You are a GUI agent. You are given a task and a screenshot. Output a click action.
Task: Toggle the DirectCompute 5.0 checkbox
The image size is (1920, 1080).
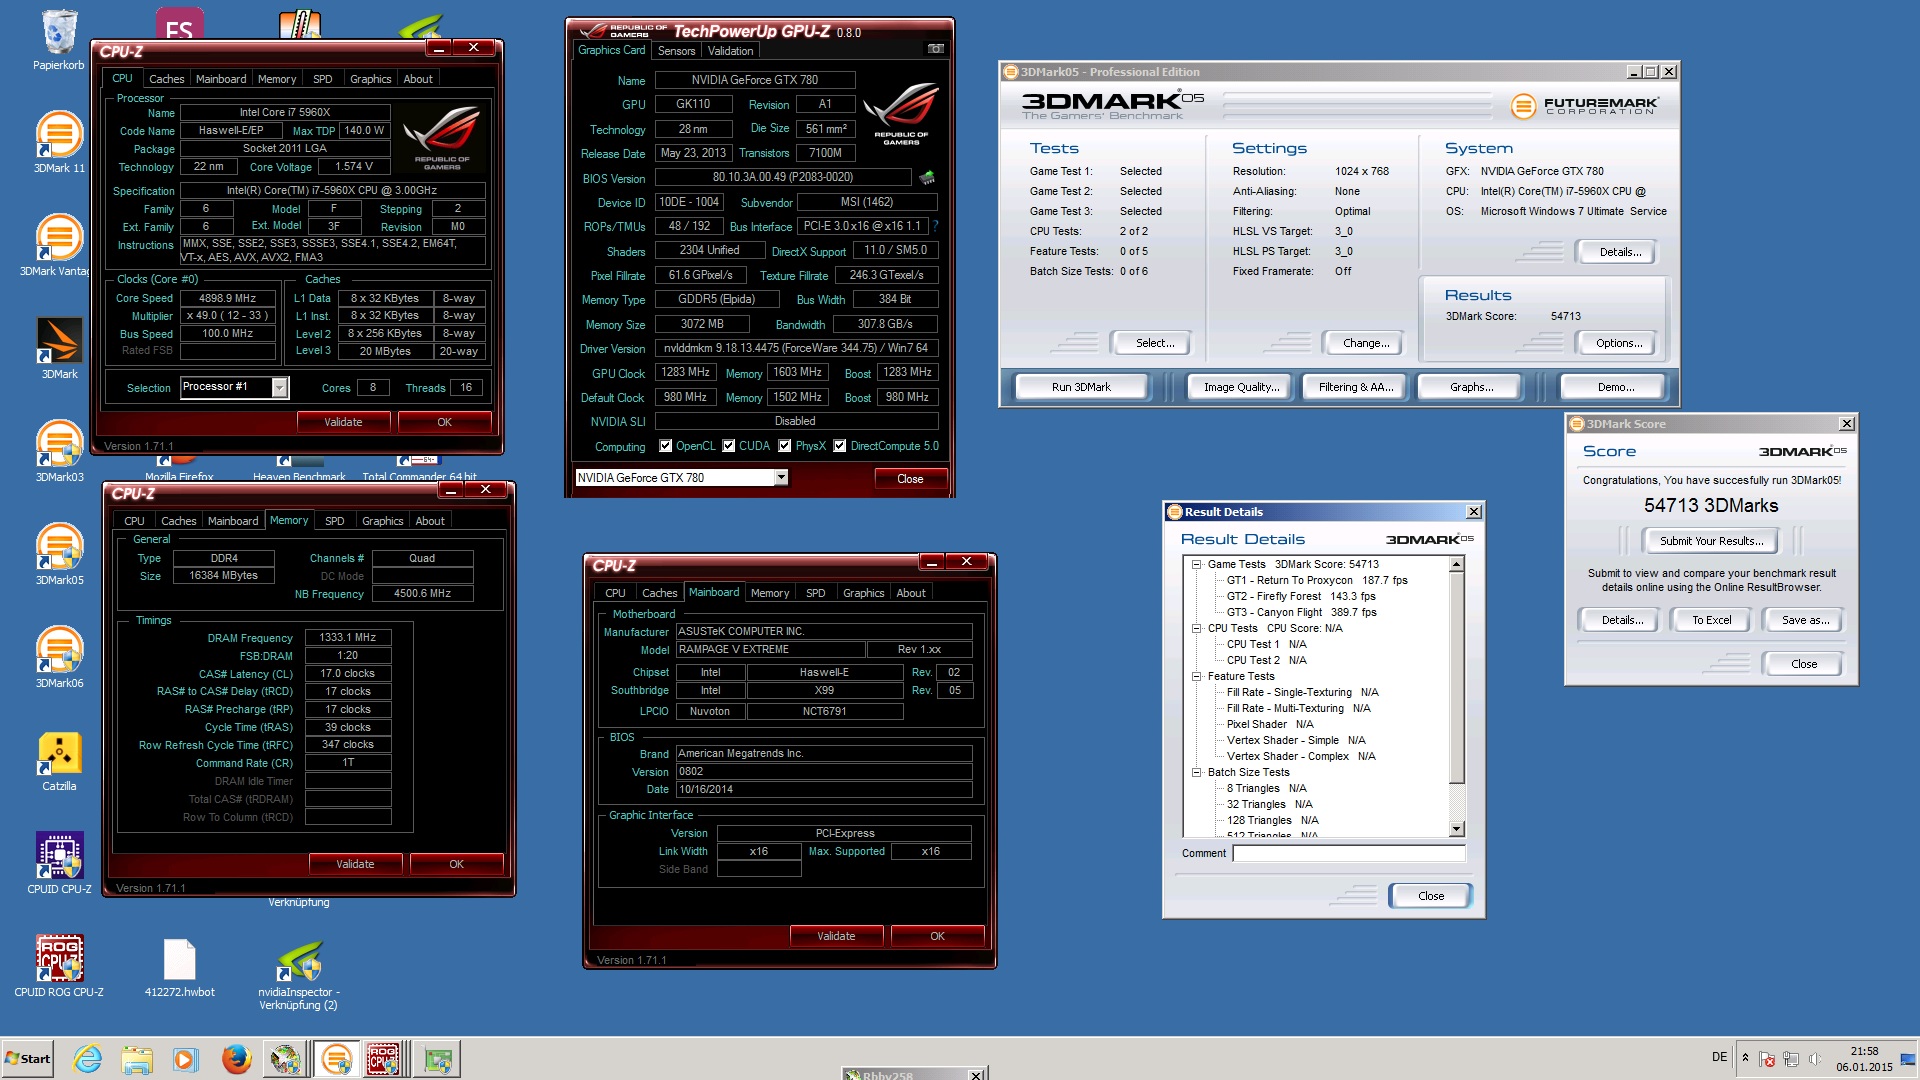pos(840,446)
